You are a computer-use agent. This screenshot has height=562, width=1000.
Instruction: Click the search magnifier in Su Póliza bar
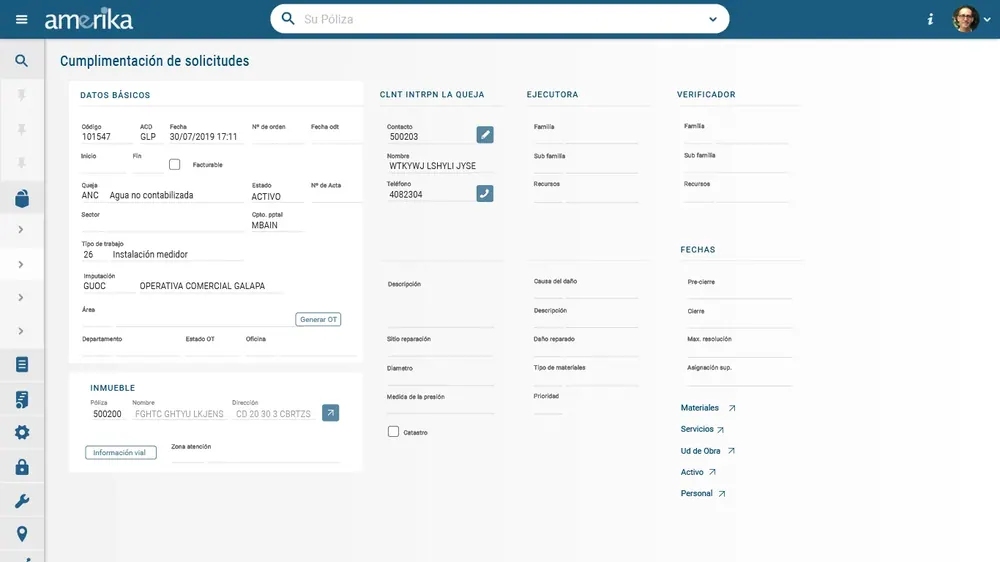coord(288,18)
